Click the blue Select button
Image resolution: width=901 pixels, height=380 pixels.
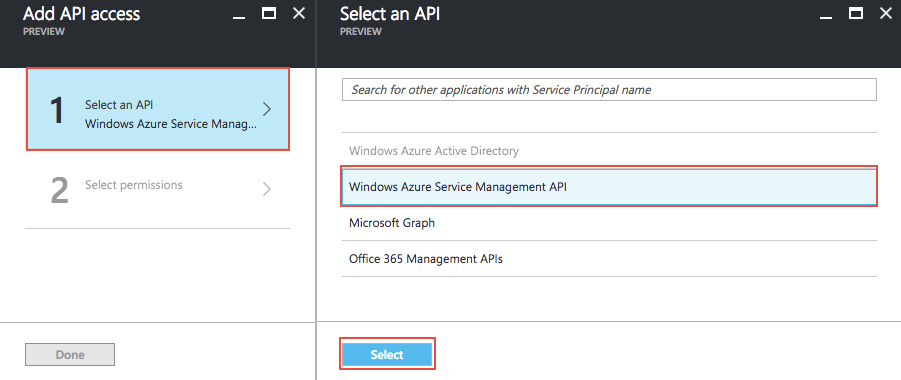tap(387, 355)
